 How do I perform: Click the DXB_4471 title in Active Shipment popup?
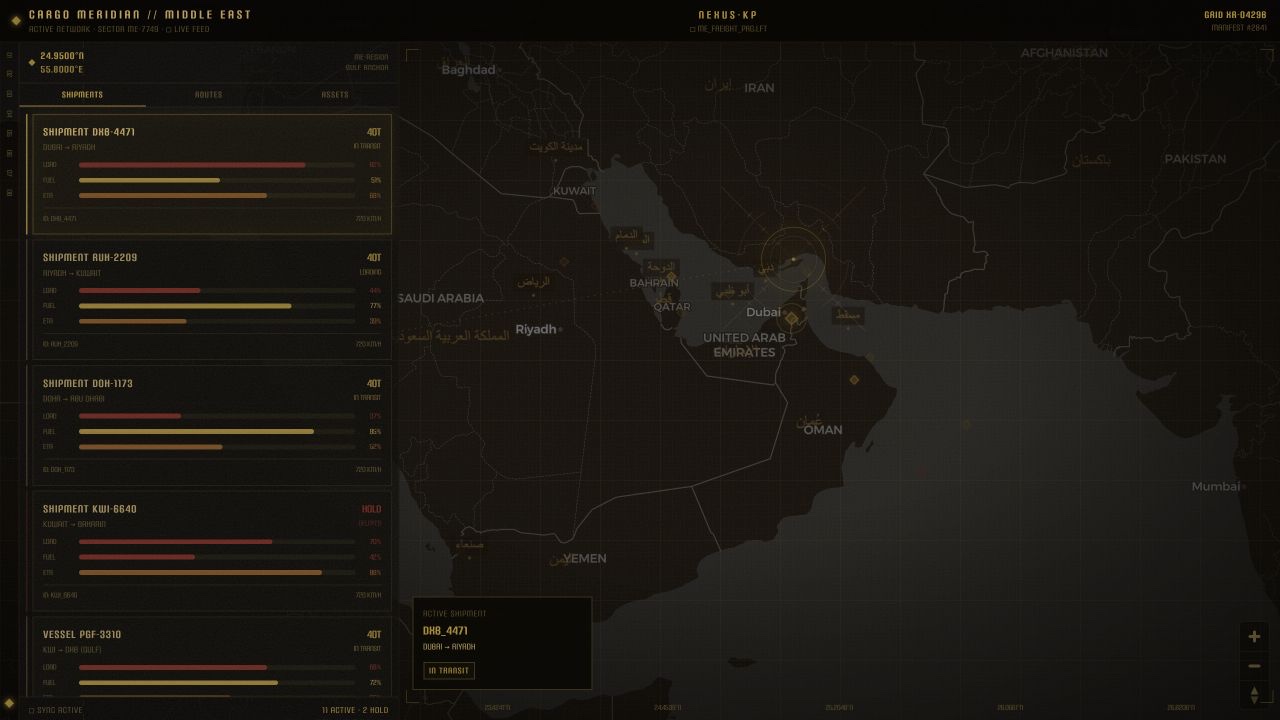click(445, 631)
